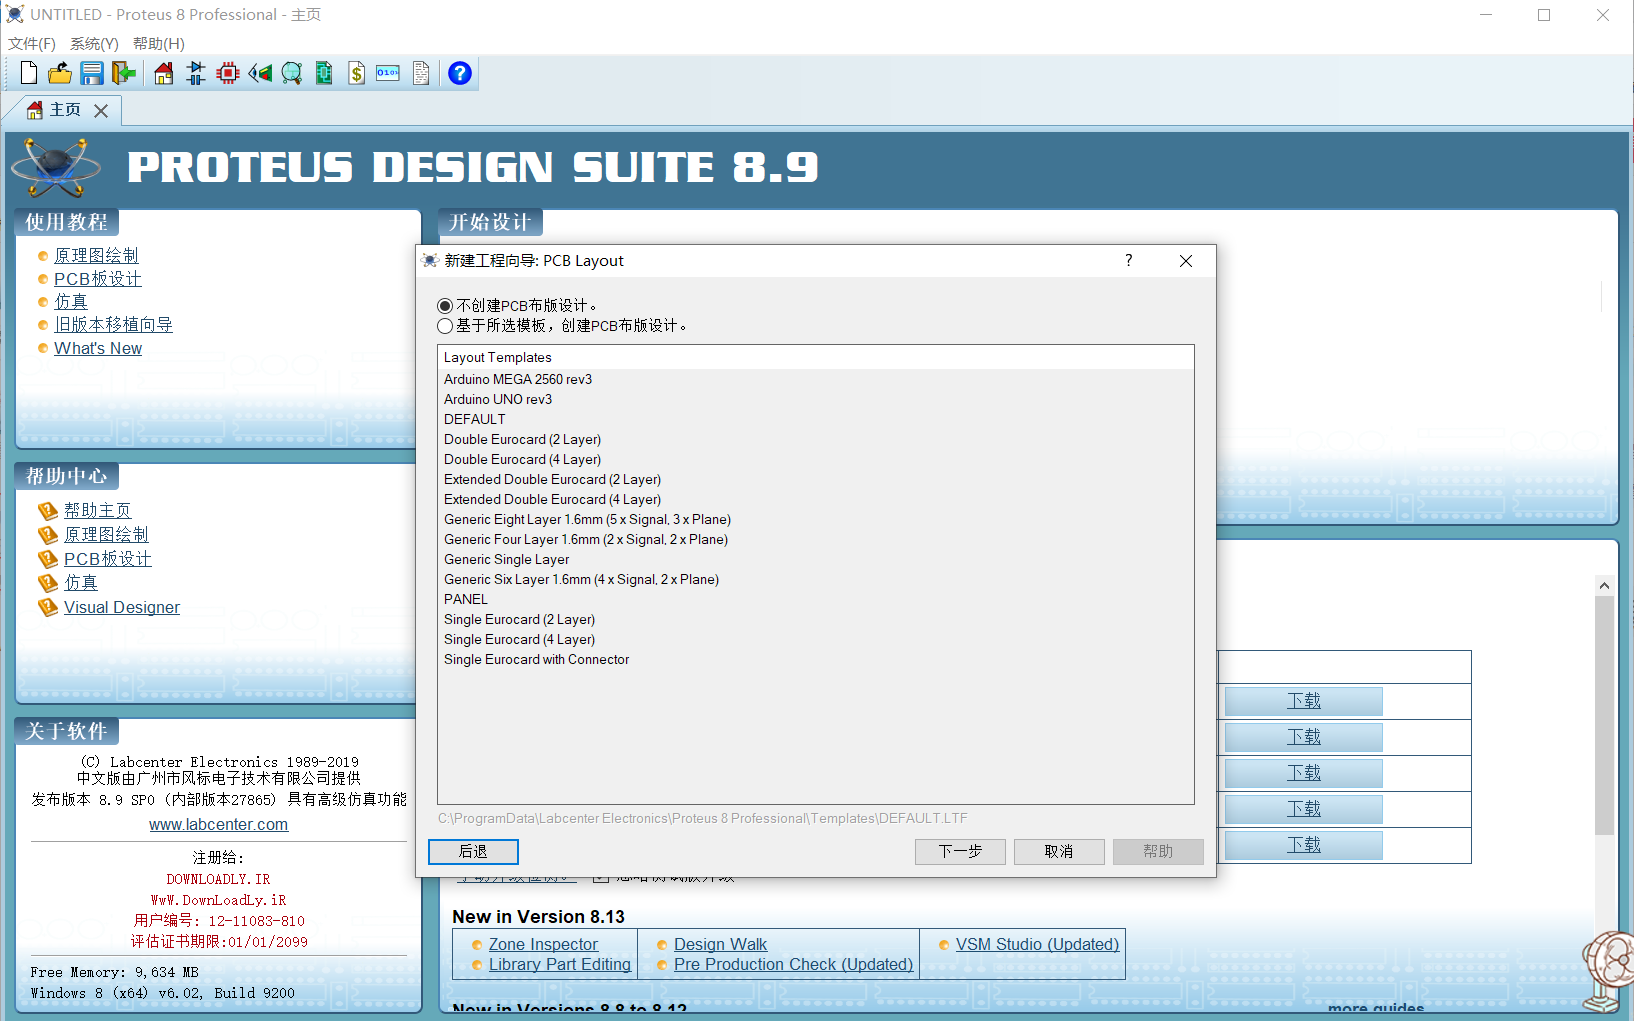Select Single Eurocard (2 Layer) template
1634x1021 pixels.
tap(815, 619)
